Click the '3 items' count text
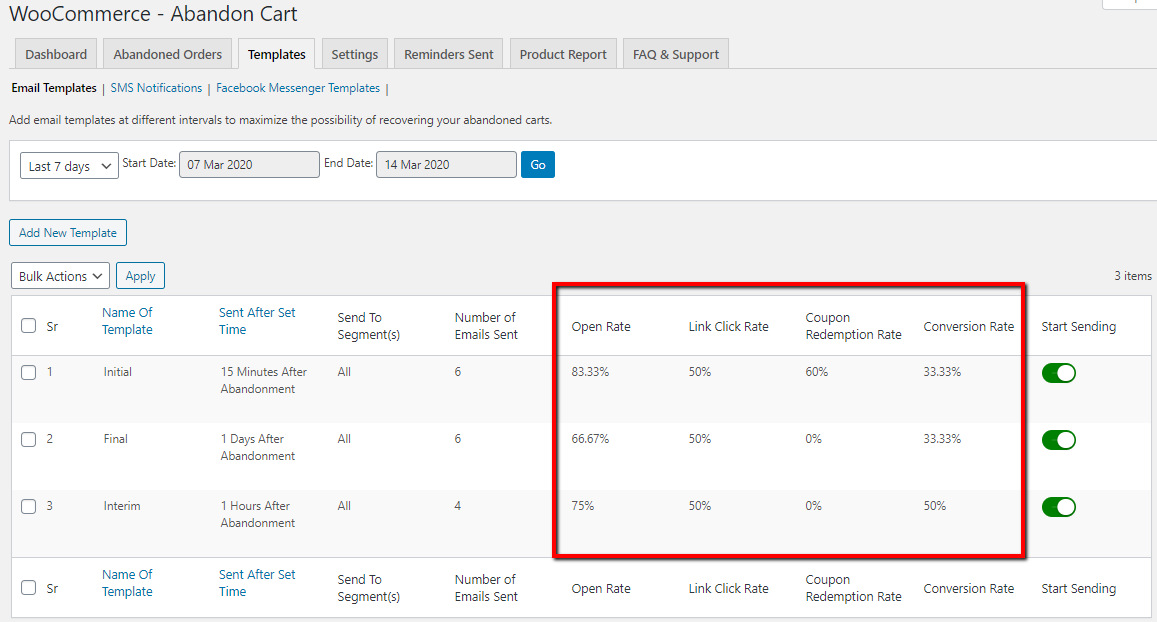This screenshot has width=1157, height=622. point(1133,276)
